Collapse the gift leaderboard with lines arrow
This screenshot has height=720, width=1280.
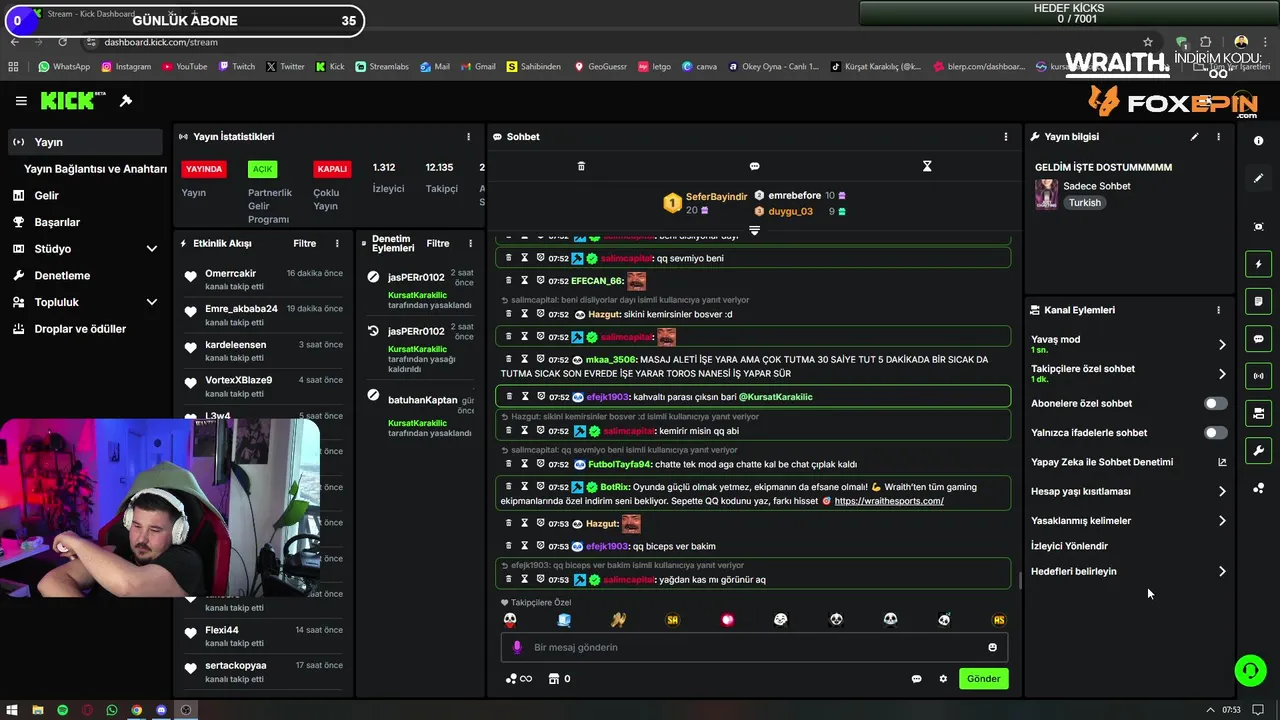point(754,230)
